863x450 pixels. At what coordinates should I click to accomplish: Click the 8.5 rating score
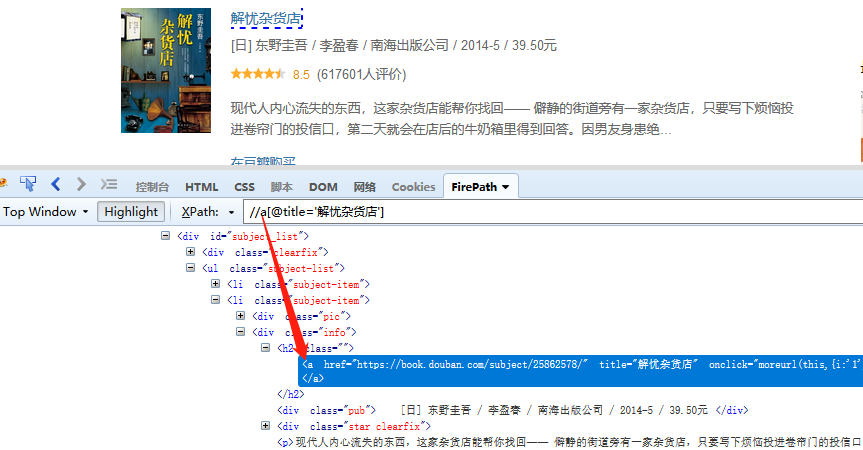301,75
